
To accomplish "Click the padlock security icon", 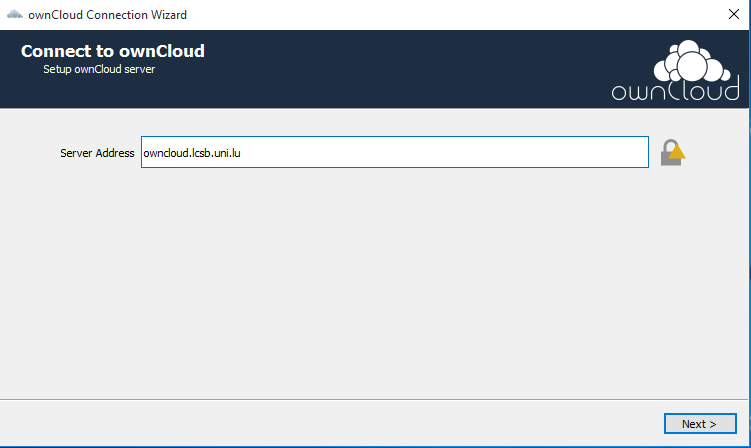I will [x=669, y=155].
